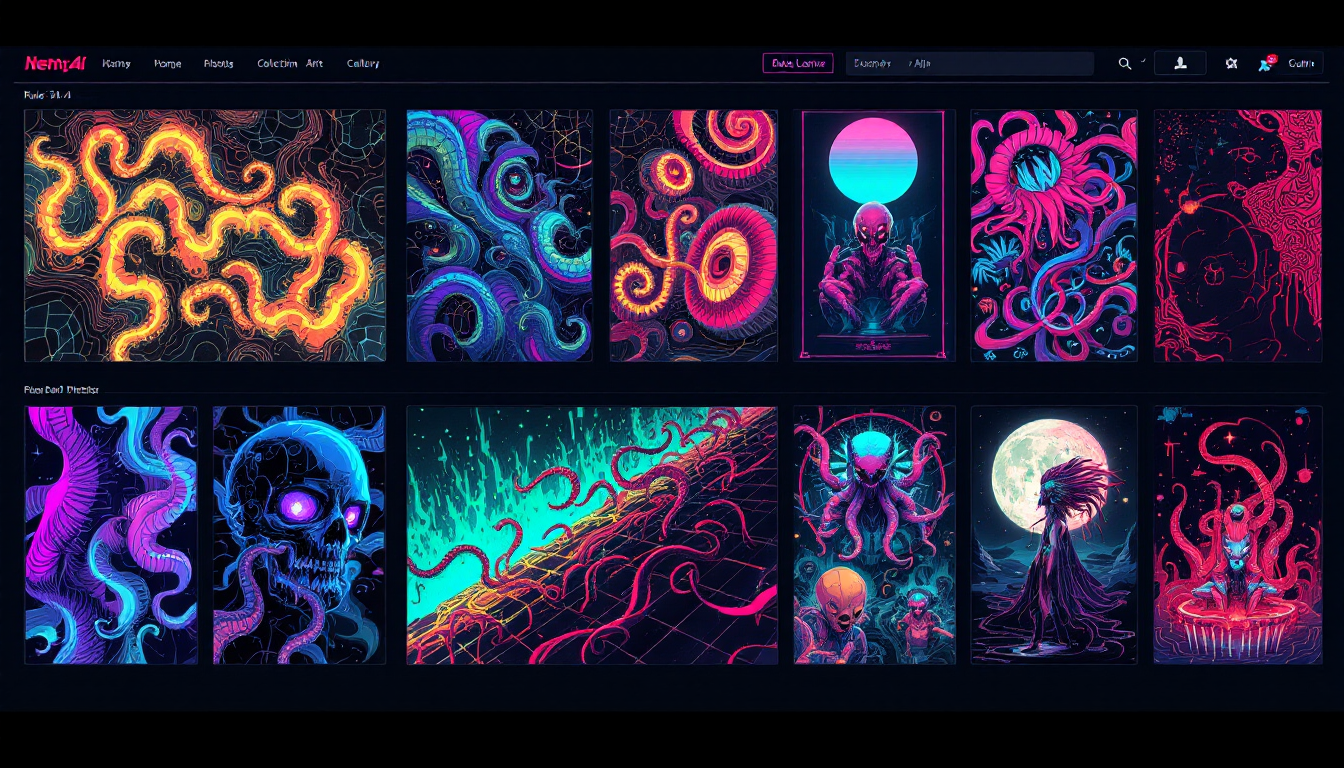
Task: Click the About navigation link
Action: pos(218,63)
